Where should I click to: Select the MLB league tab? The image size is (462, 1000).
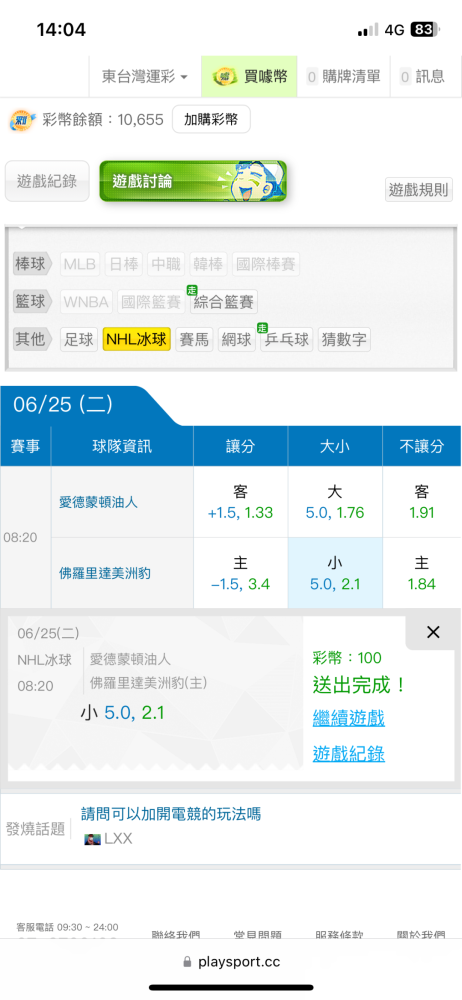click(80, 264)
